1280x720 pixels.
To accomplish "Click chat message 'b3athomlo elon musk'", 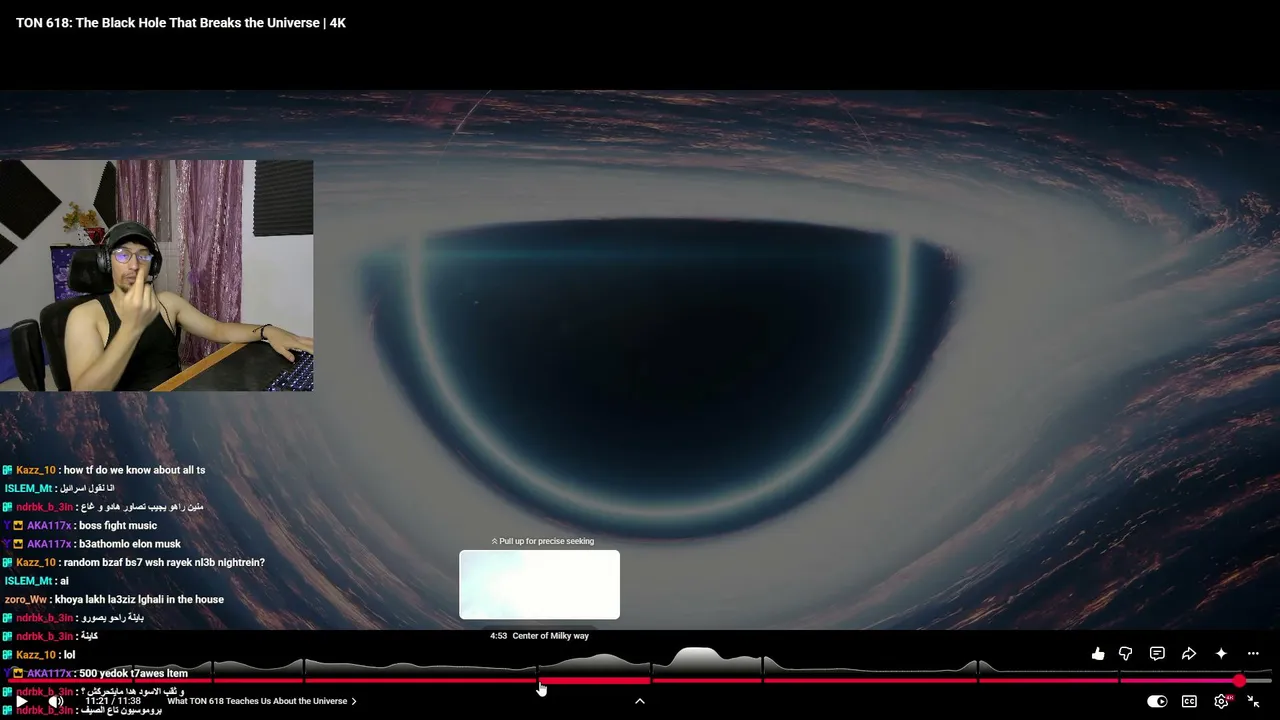I will pos(130,544).
